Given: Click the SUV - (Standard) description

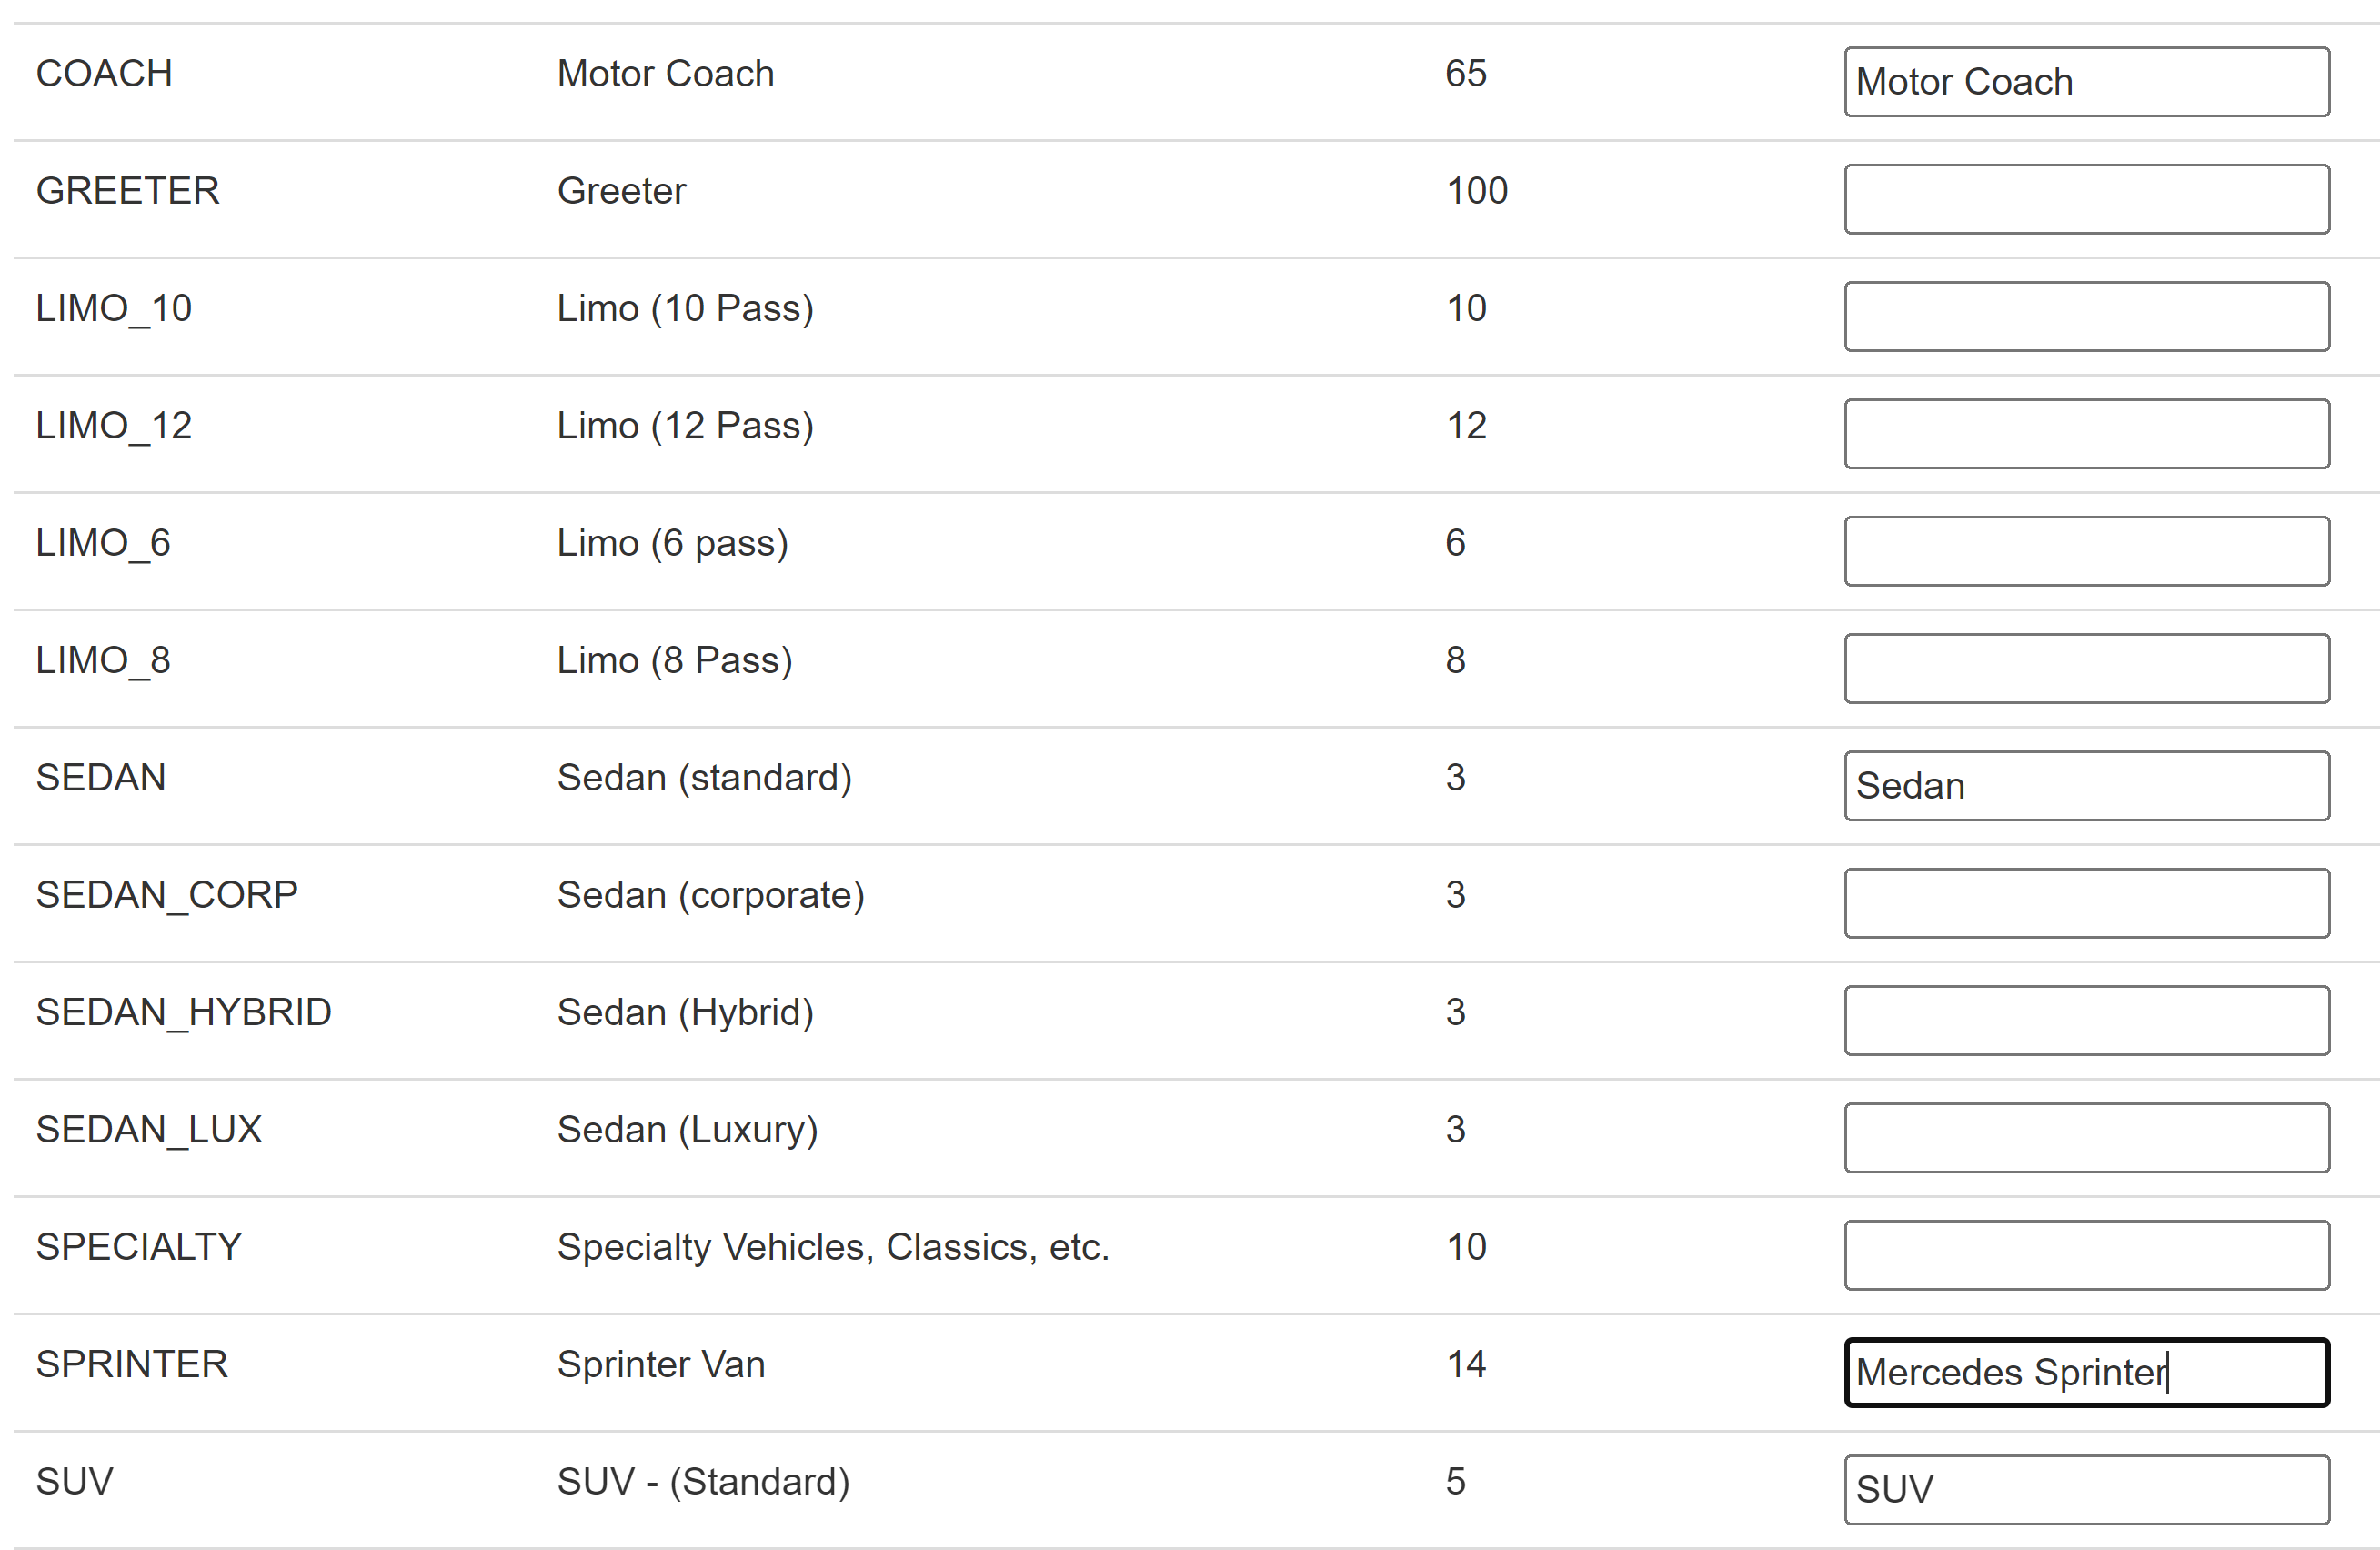Looking at the screenshot, I should (703, 1481).
